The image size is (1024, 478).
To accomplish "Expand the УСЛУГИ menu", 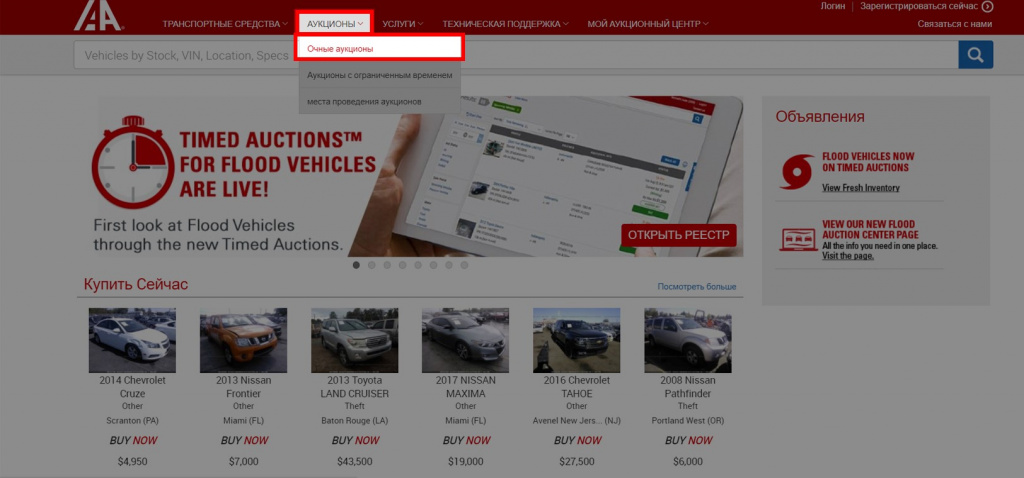I will pyautogui.click(x=402, y=24).
